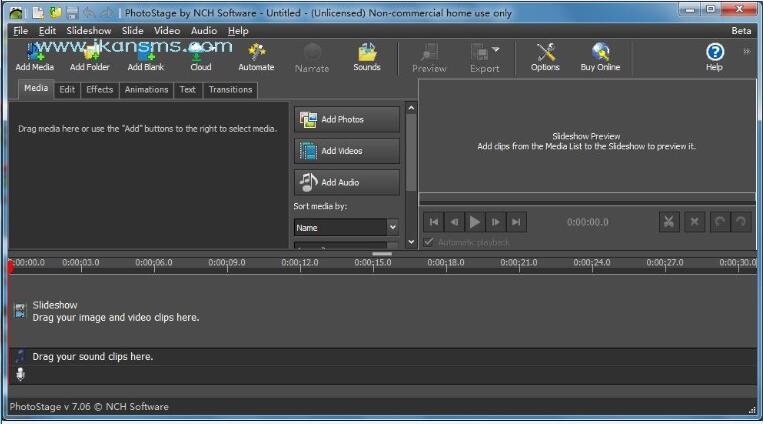Click the Add Audio button
Screen dimensions: 763x424
pos(347,183)
